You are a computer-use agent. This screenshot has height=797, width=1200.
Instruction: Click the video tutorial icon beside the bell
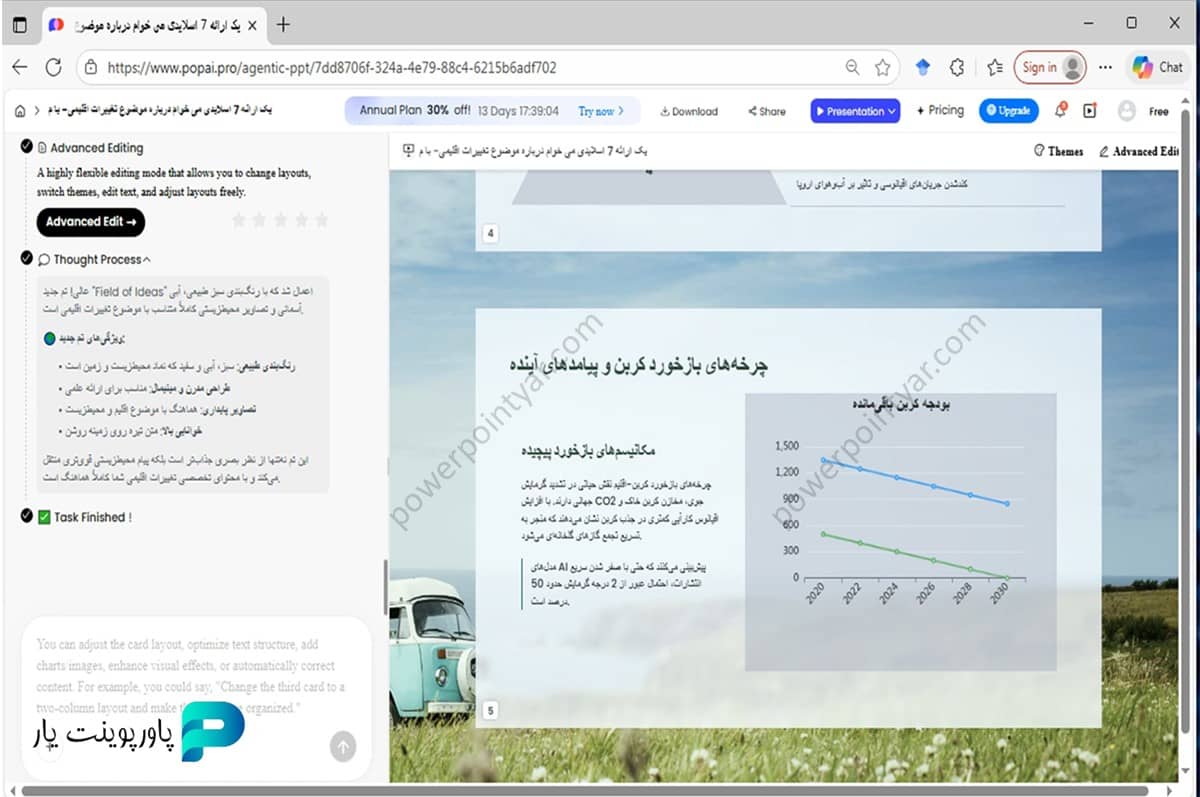(x=1089, y=111)
